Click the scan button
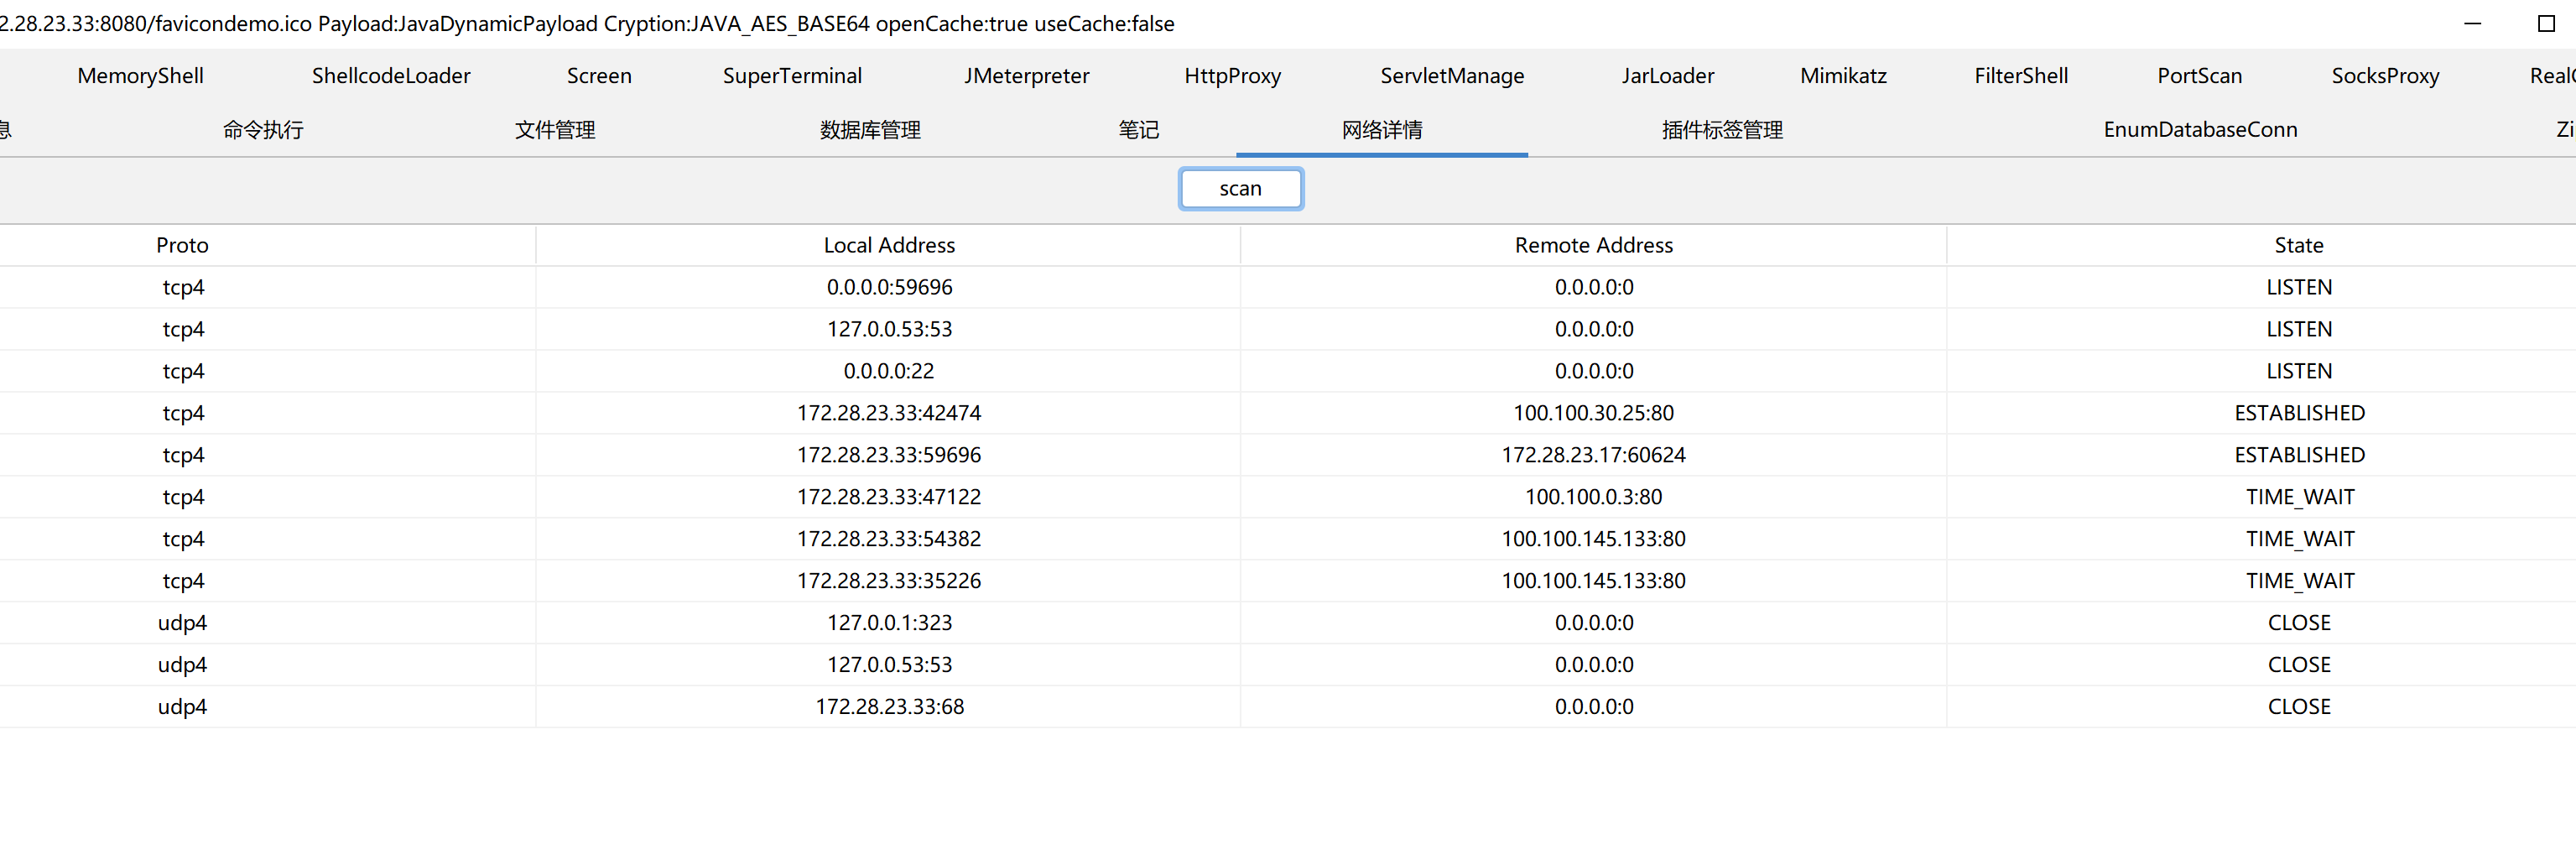This screenshot has width=2576, height=860. (x=1240, y=189)
